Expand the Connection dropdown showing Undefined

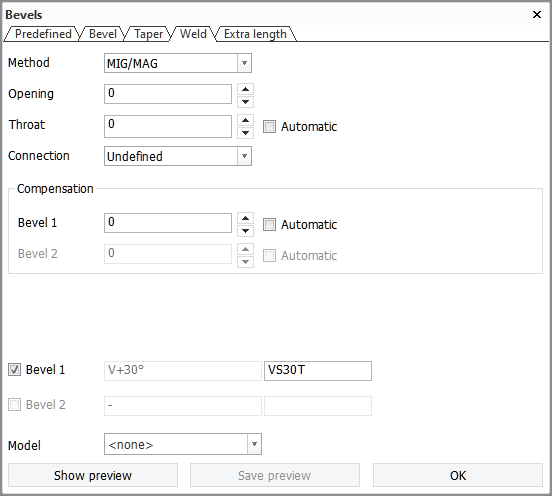pyautogui.click(x=178, y=156)
